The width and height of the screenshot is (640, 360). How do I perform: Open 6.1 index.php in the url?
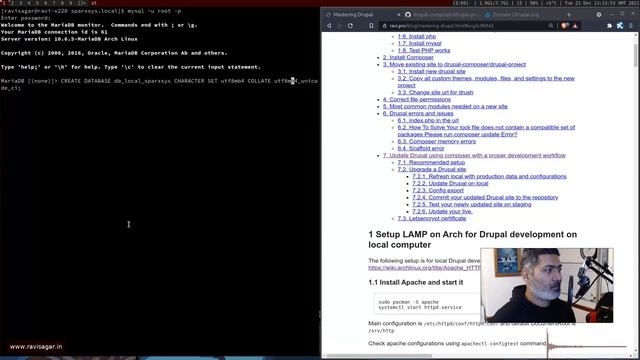[428, 120]
